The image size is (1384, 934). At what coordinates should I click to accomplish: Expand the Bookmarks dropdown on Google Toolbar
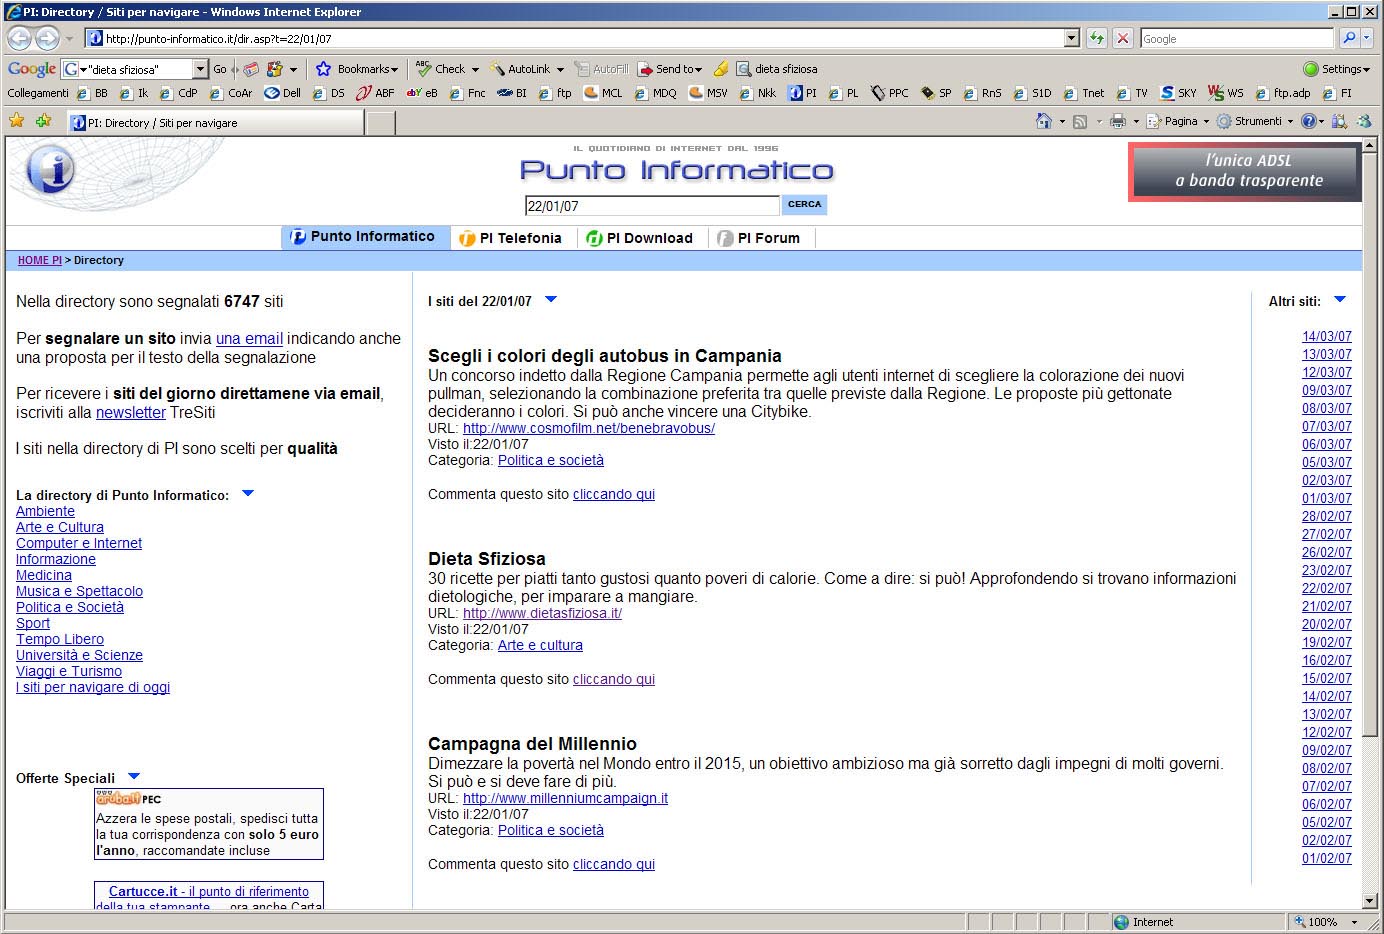click(x=395, y=70)
